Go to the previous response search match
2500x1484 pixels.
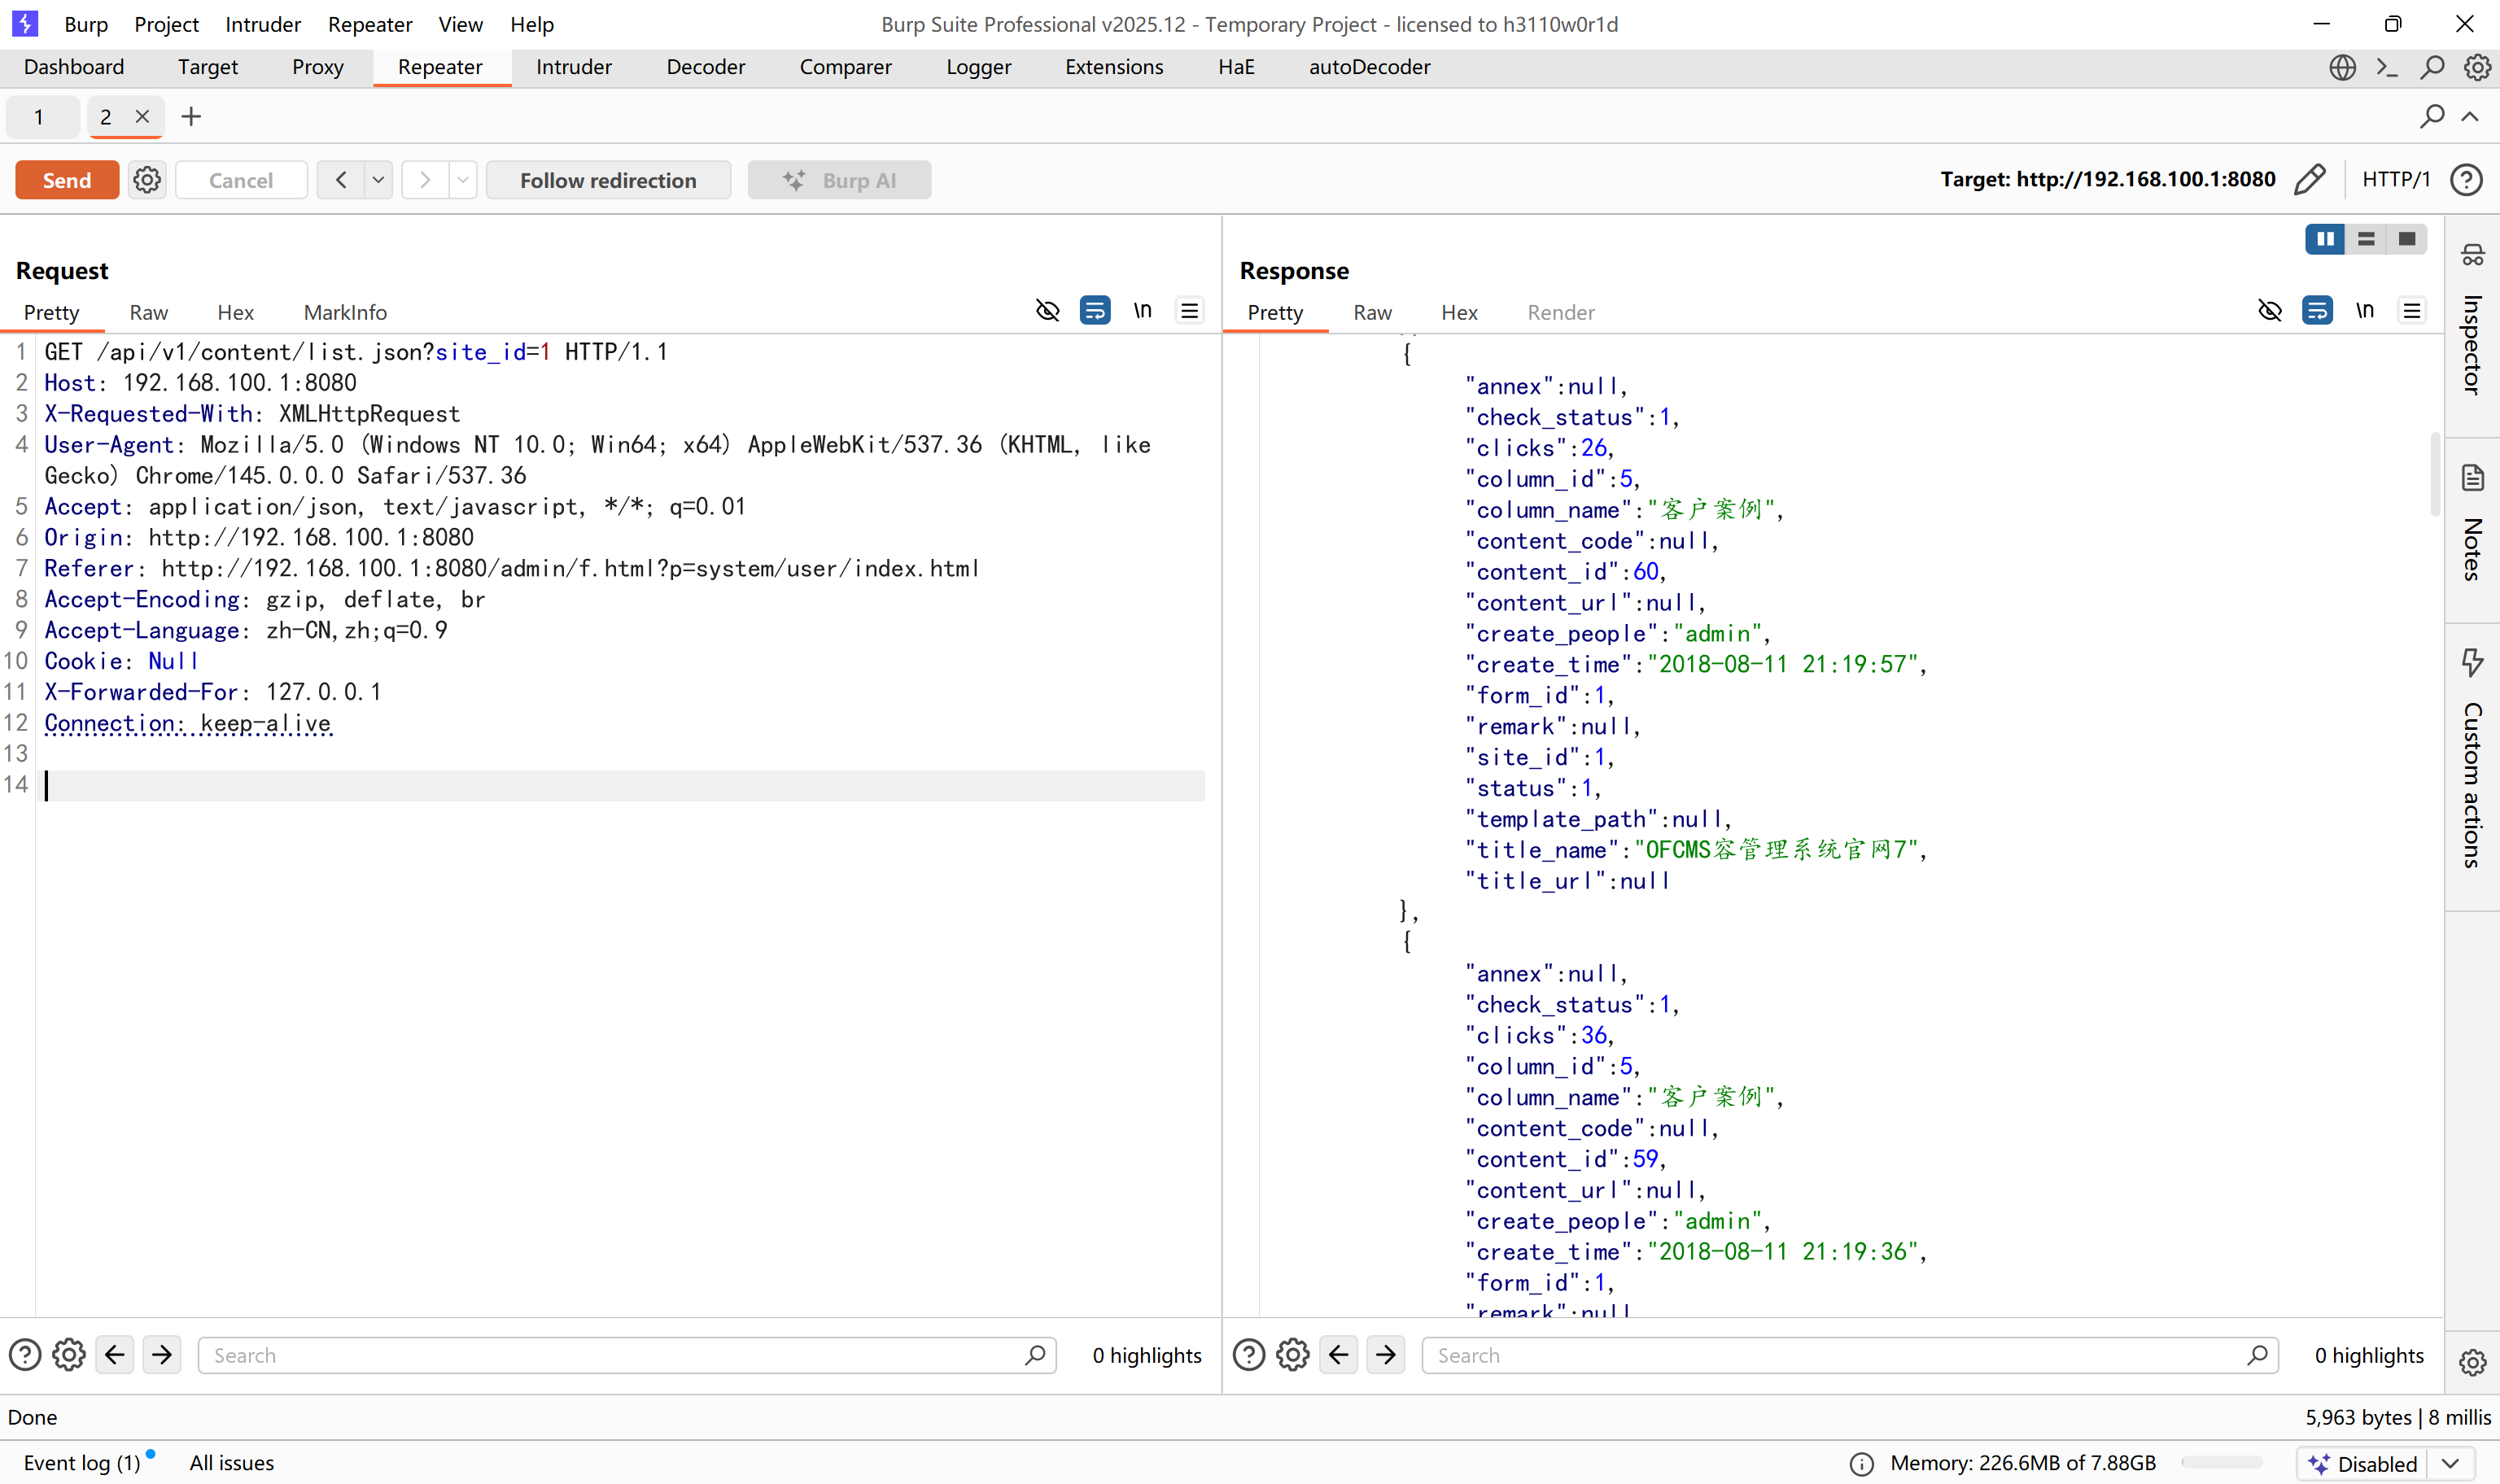point(1339,1355)
